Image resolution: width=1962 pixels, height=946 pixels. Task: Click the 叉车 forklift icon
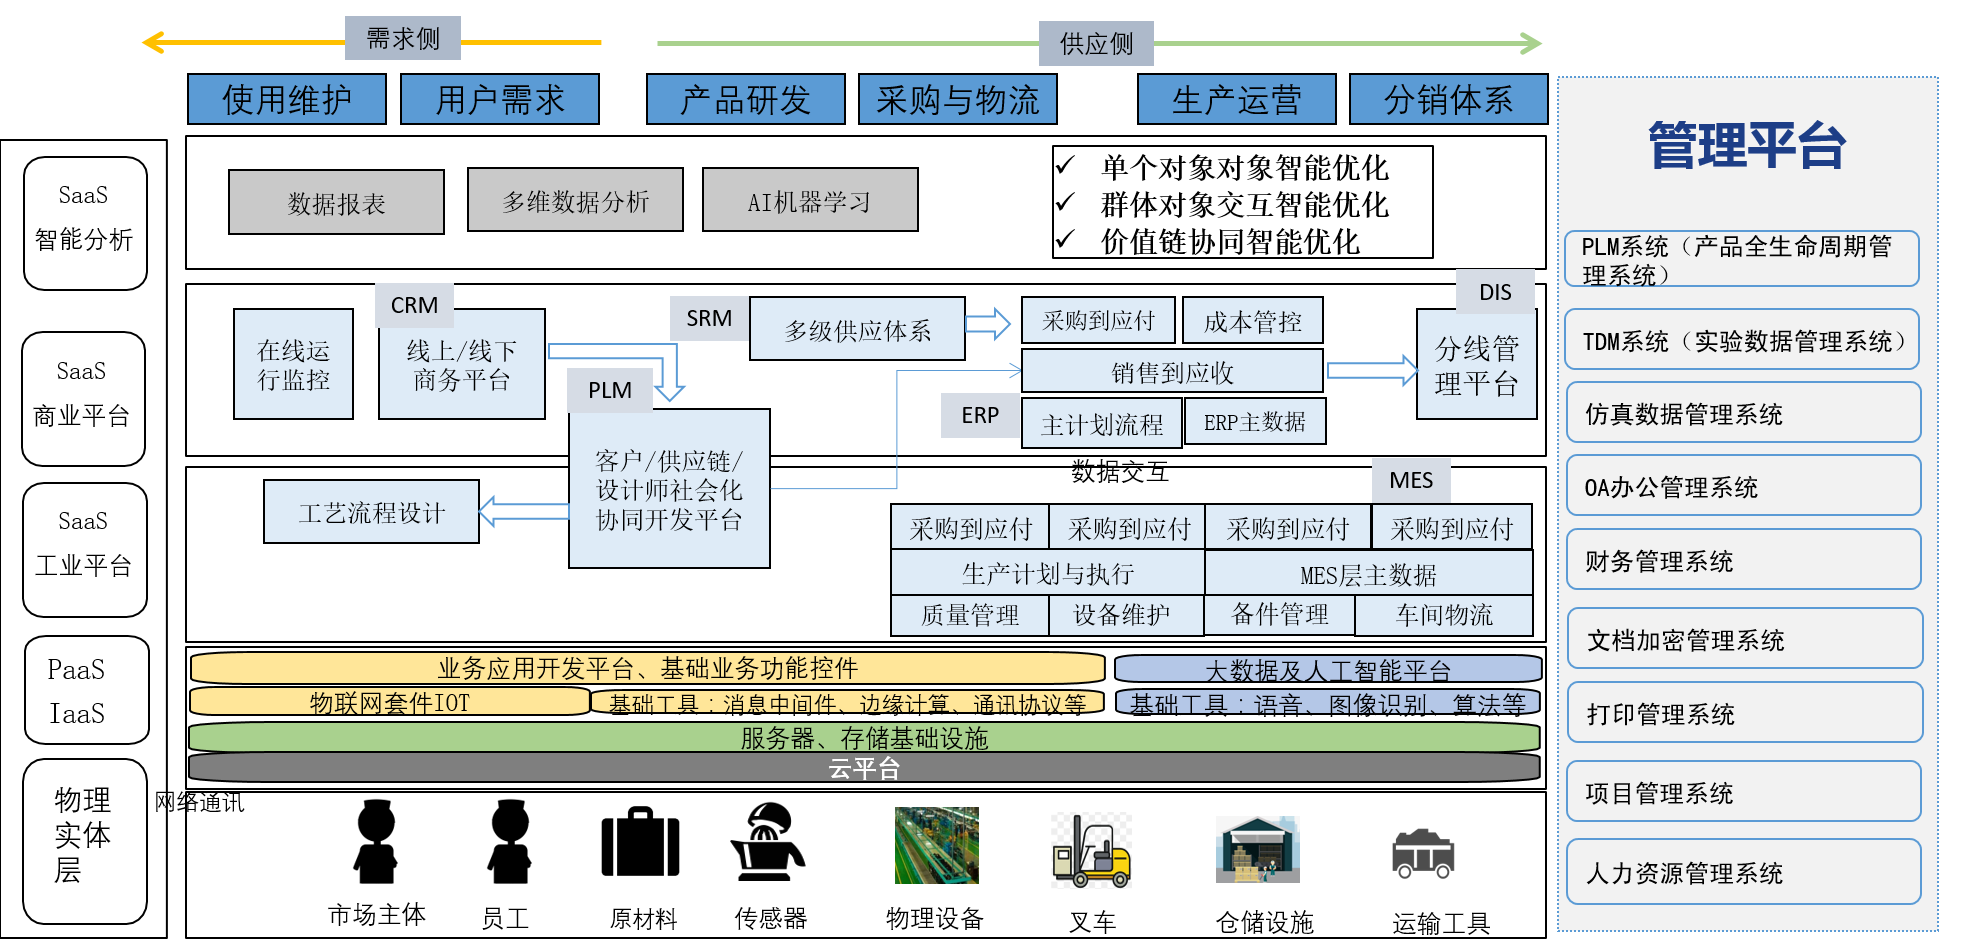click(1091, 850)
